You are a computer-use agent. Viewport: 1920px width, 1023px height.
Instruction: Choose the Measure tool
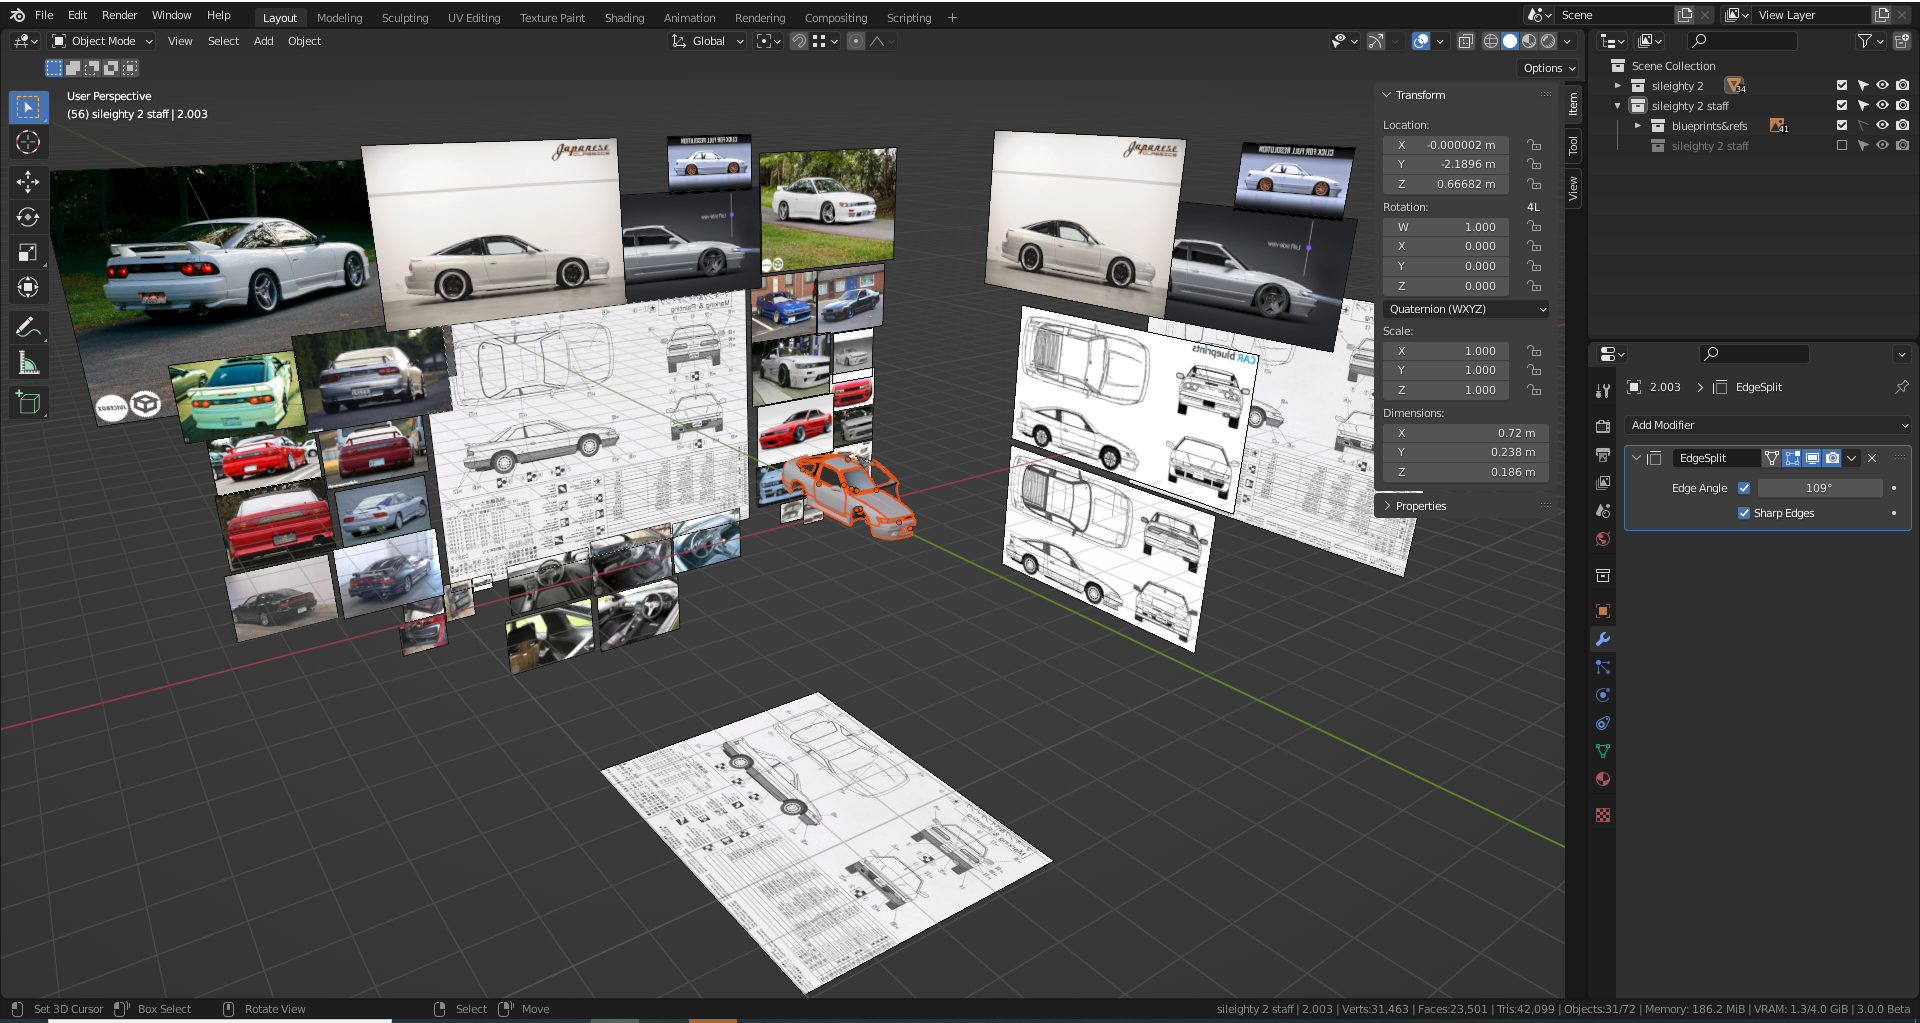(x=28, y=363)
